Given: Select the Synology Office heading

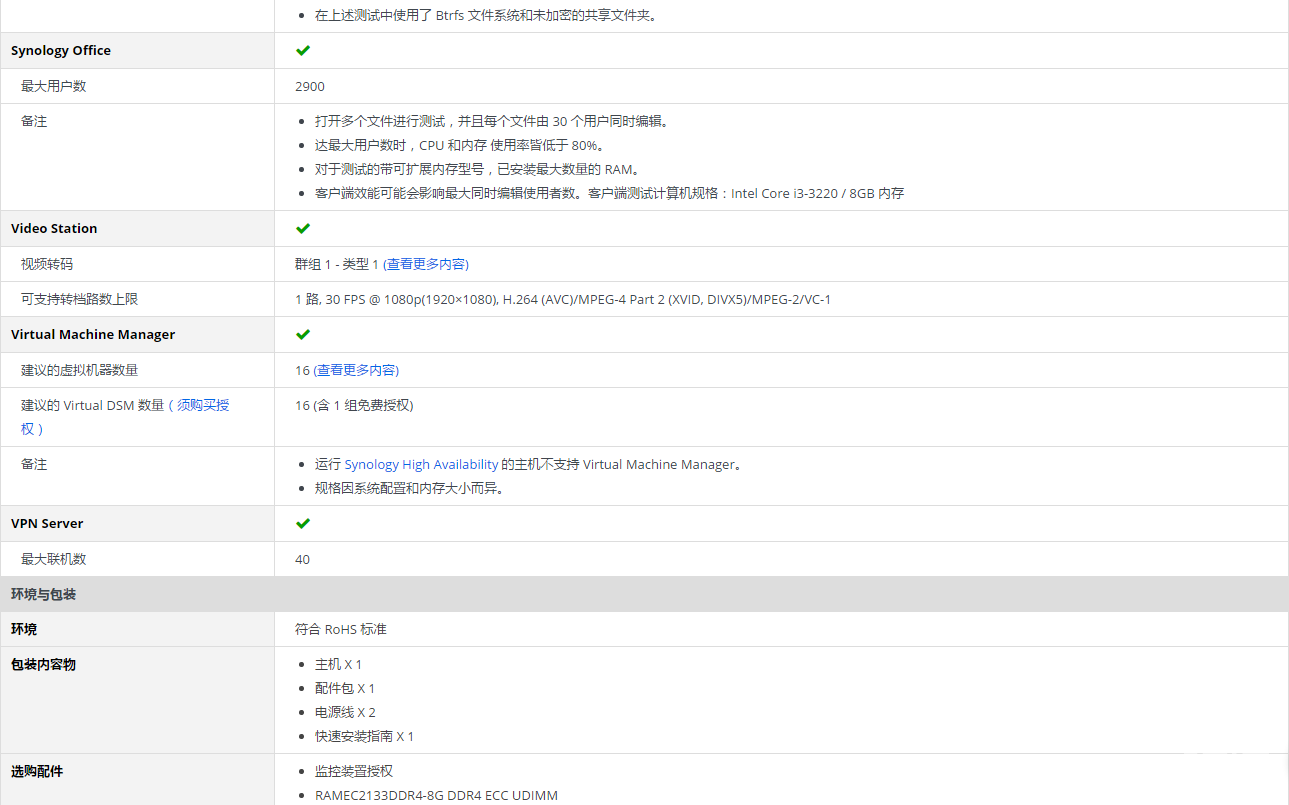Looking at the screenshot, I should [61, 50].
